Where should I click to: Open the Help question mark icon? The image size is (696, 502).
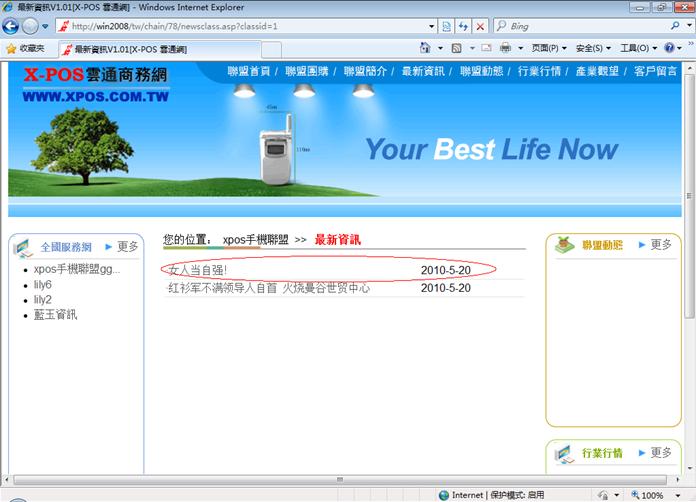point(668,48)
